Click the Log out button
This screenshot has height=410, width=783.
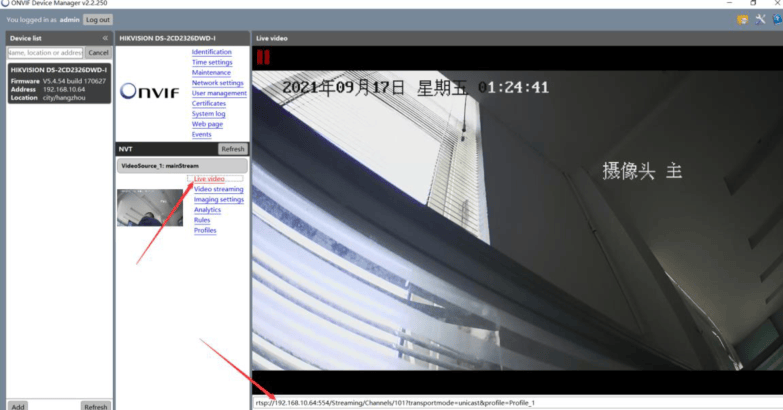(x=98, y=19)
